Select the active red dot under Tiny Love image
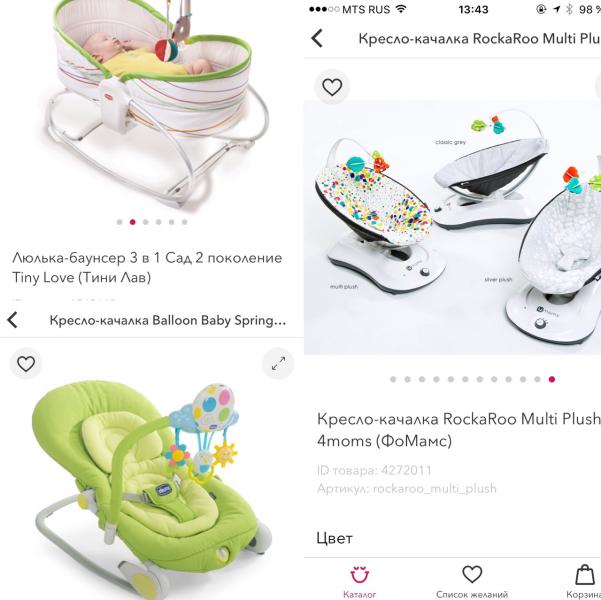 [133, 222]
